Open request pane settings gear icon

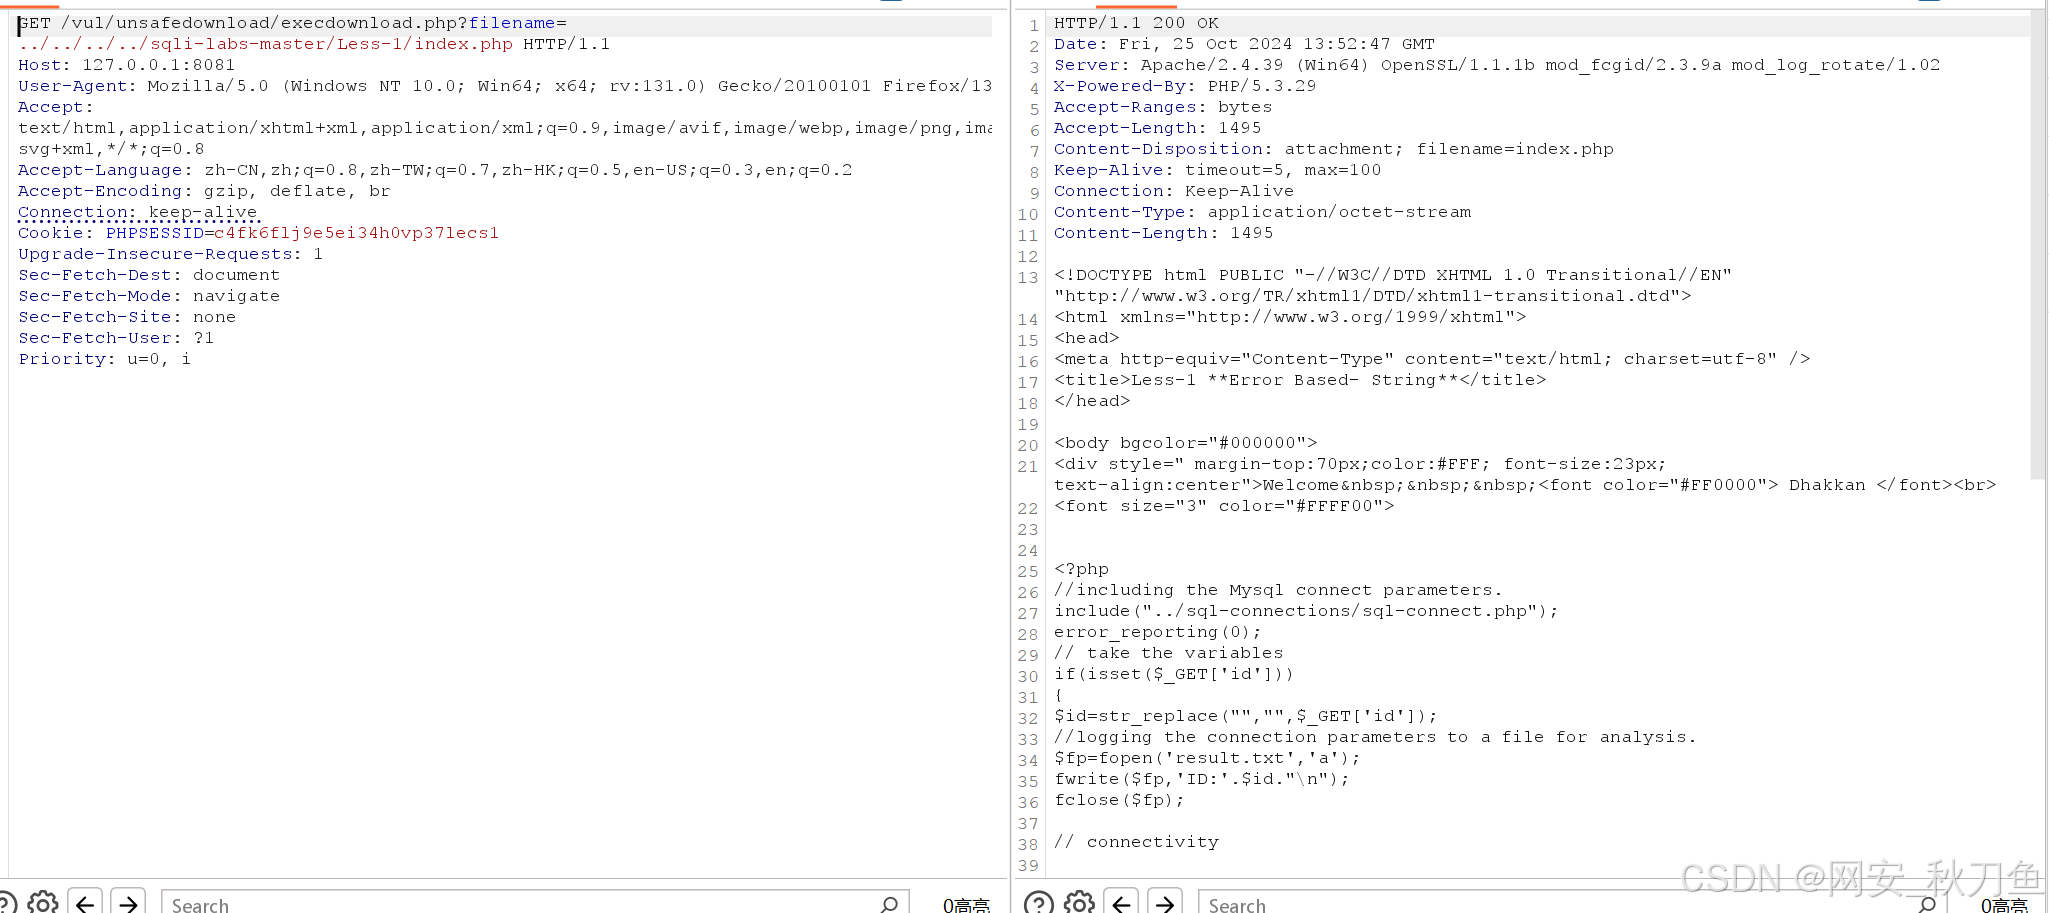click(43, 903)
